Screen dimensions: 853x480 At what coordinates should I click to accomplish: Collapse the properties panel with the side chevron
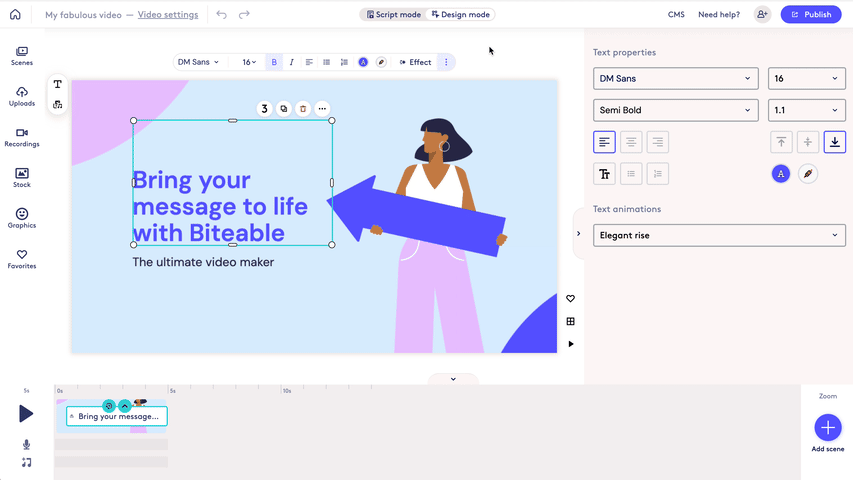pyautogui.click(x=578, y=233)
